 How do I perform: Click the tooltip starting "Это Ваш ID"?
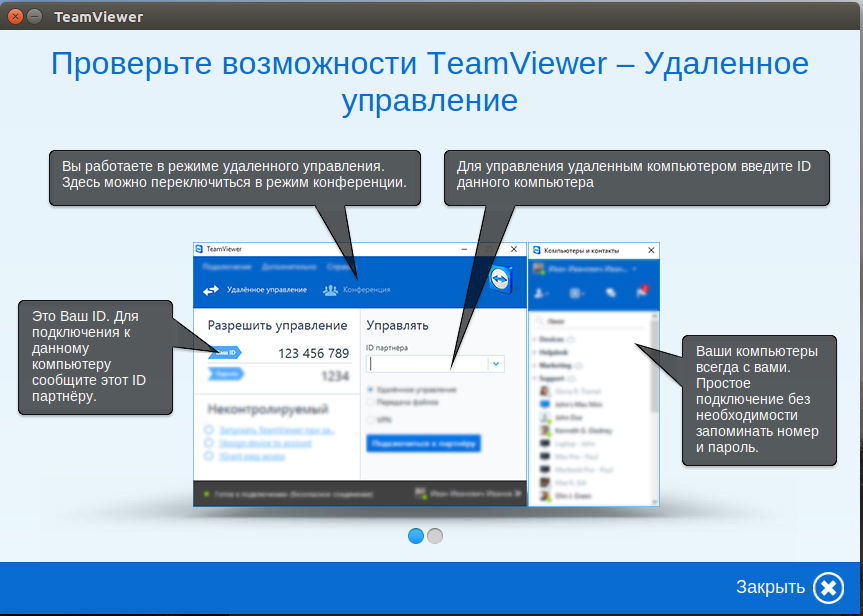coord(95,357)
